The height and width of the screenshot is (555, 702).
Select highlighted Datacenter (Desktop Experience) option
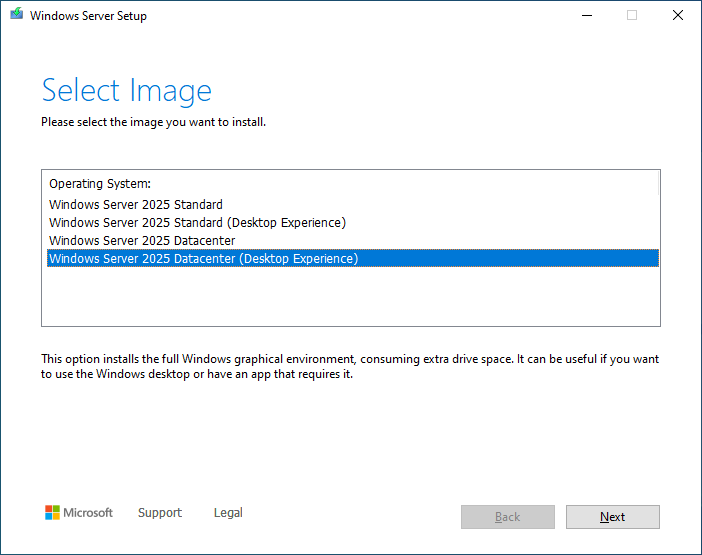353,258
